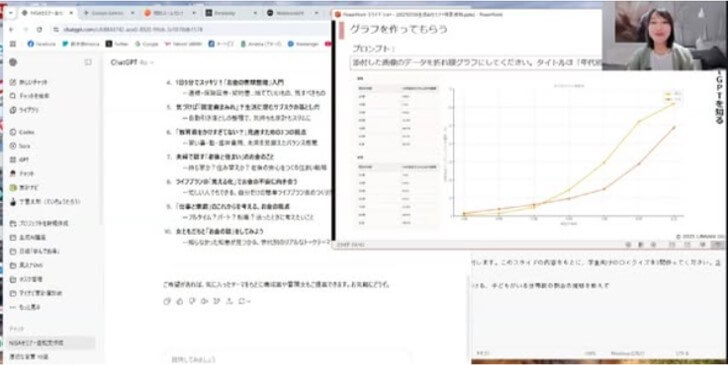Viewport: 728px width, 365px height.
Task: Click the browser back arrow
Action: point(12,29)
